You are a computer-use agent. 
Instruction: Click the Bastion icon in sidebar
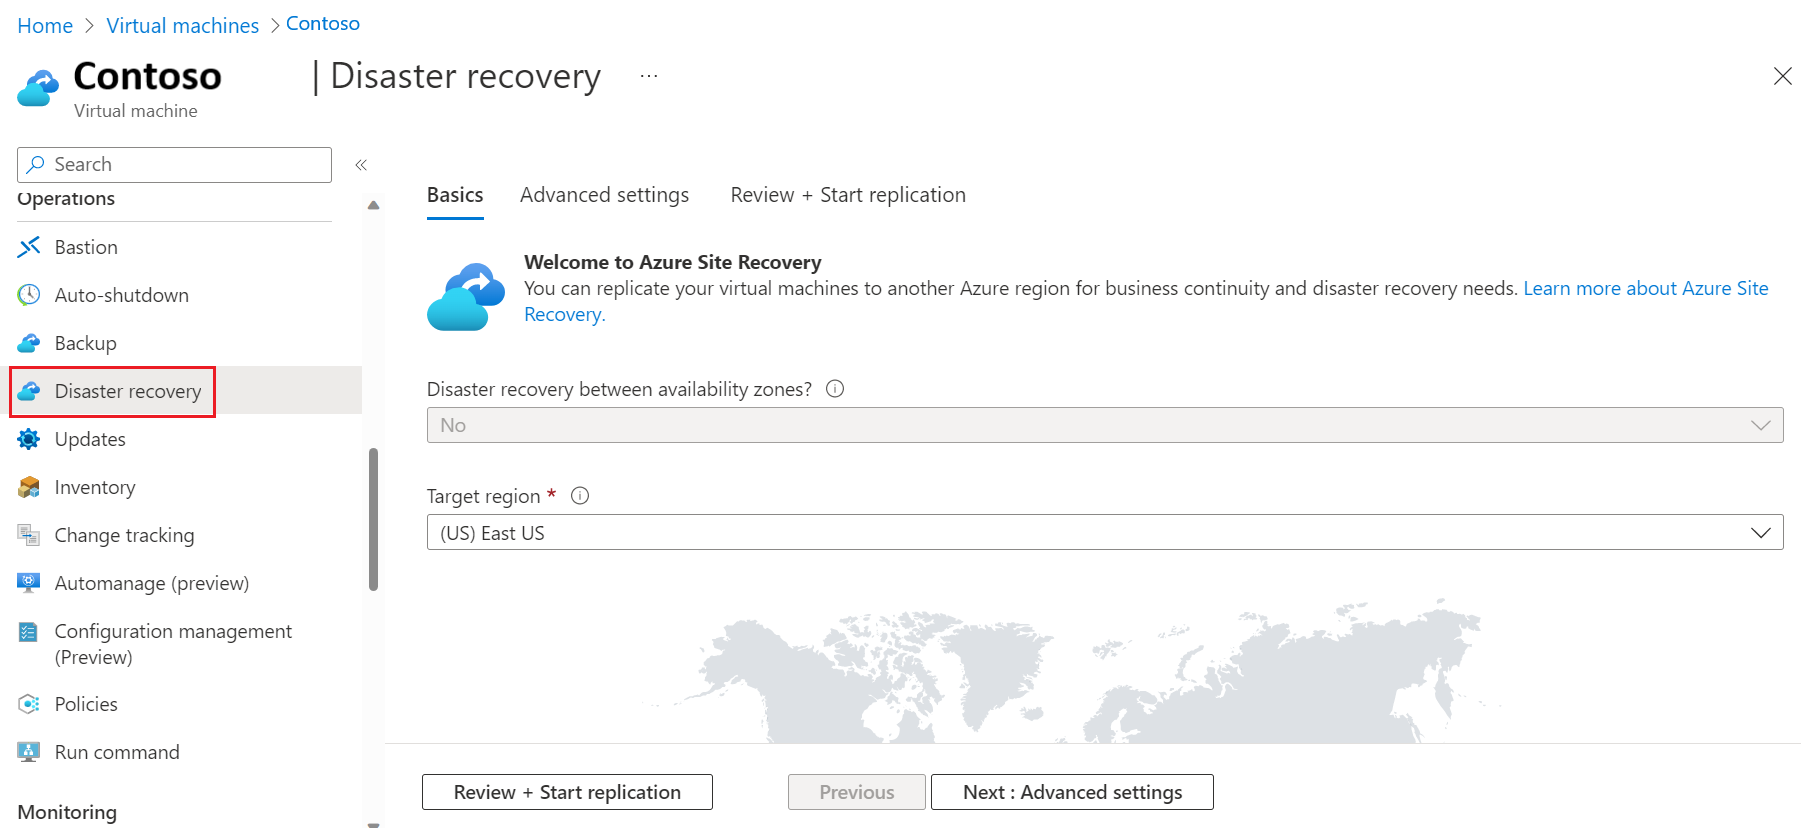click(x=29, y=247)
